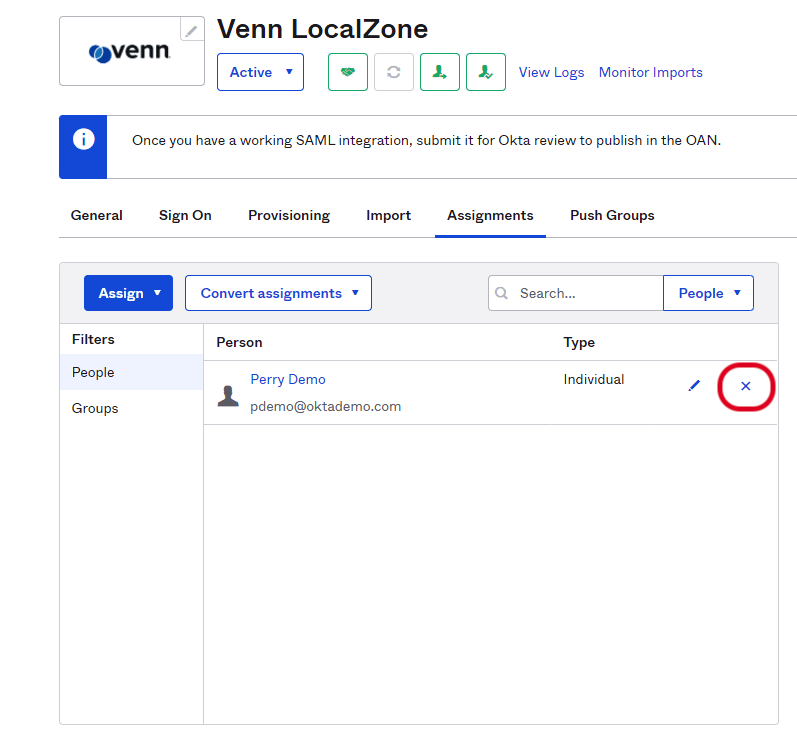Select the Assignments tab
Viewport: 797px width, 748px height.
(x=491, y=215)
